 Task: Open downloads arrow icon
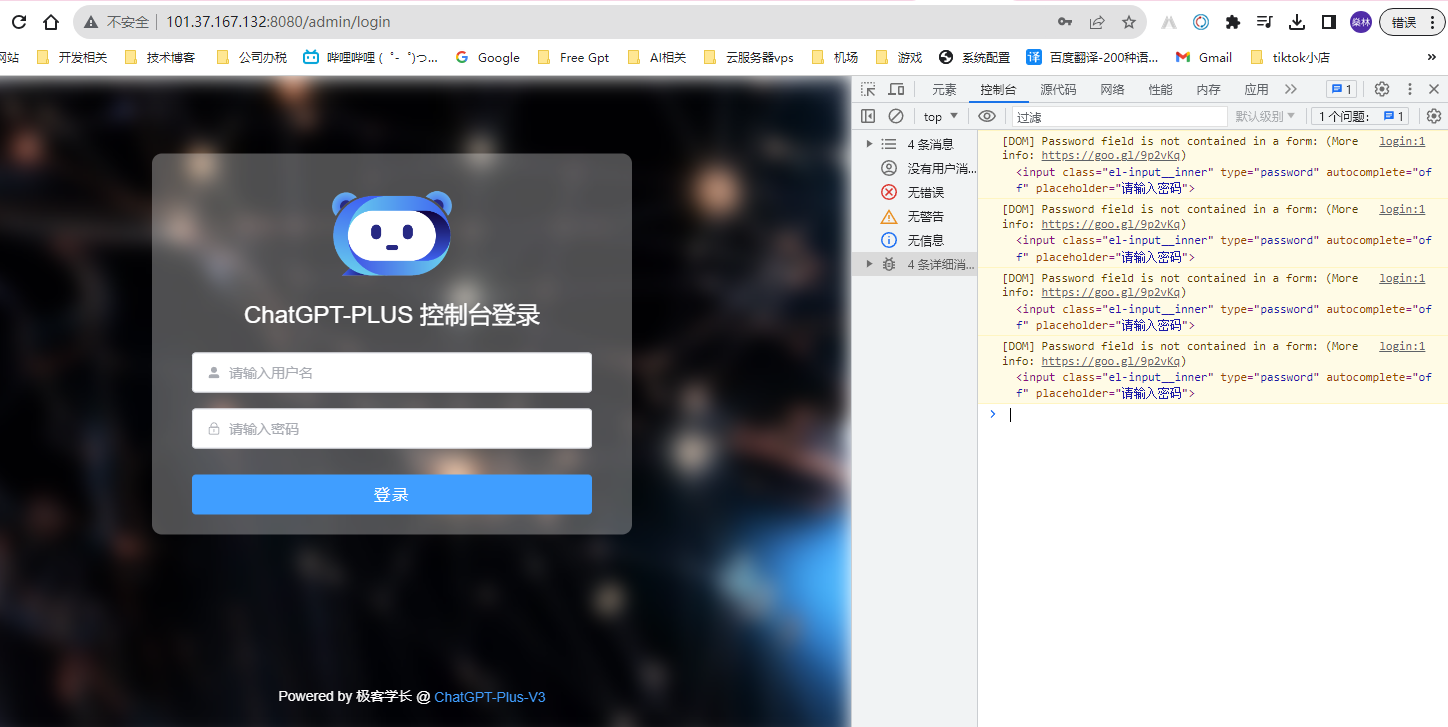click(x=1297, y=22)
